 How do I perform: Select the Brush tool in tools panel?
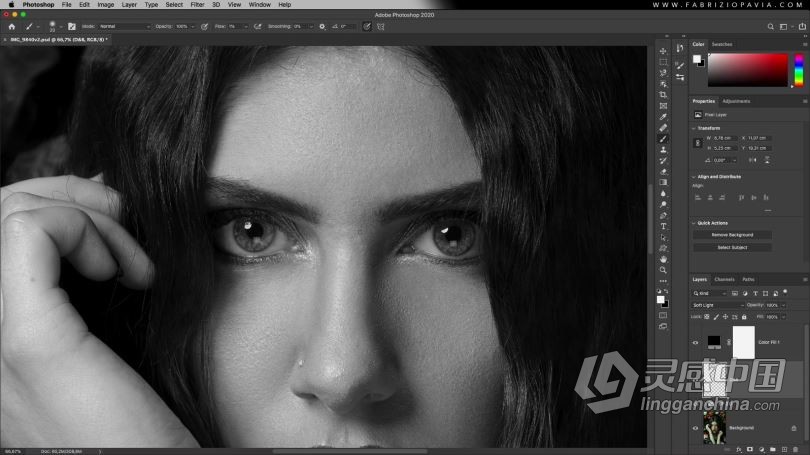point(663,139)
